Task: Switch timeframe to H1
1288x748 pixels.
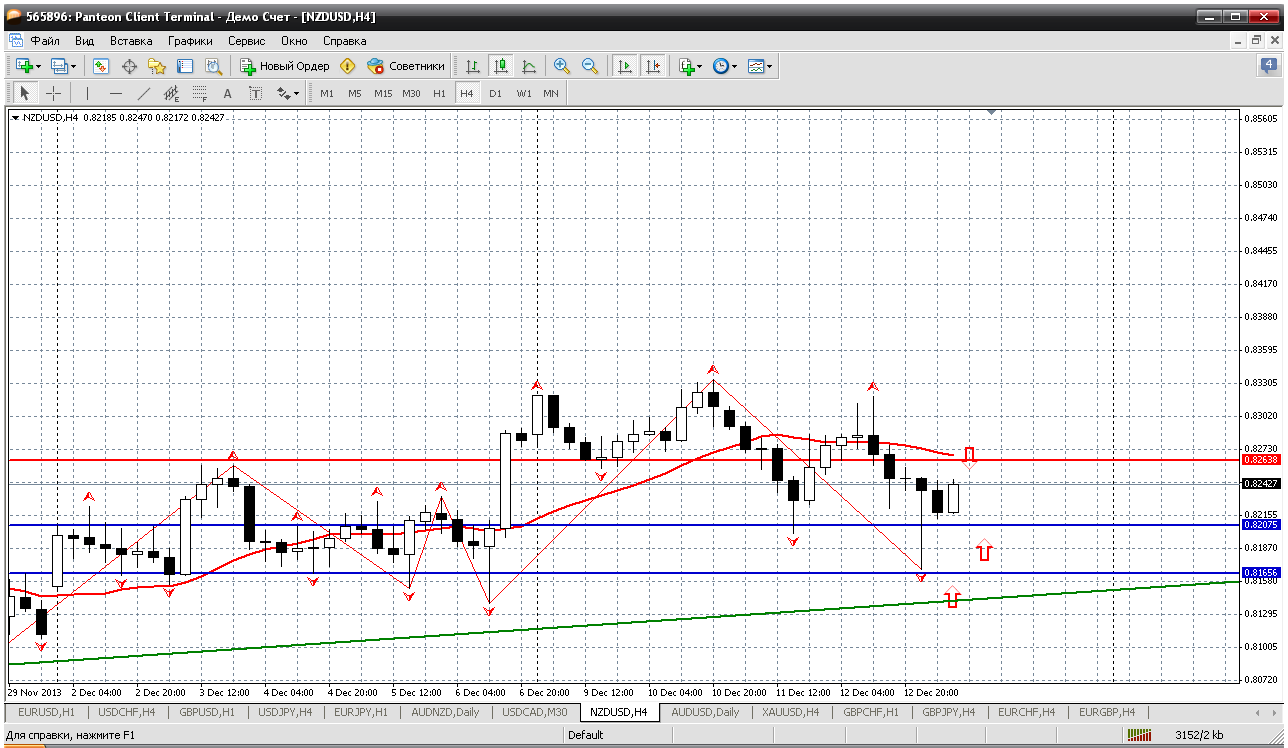Action: point(439,93)
